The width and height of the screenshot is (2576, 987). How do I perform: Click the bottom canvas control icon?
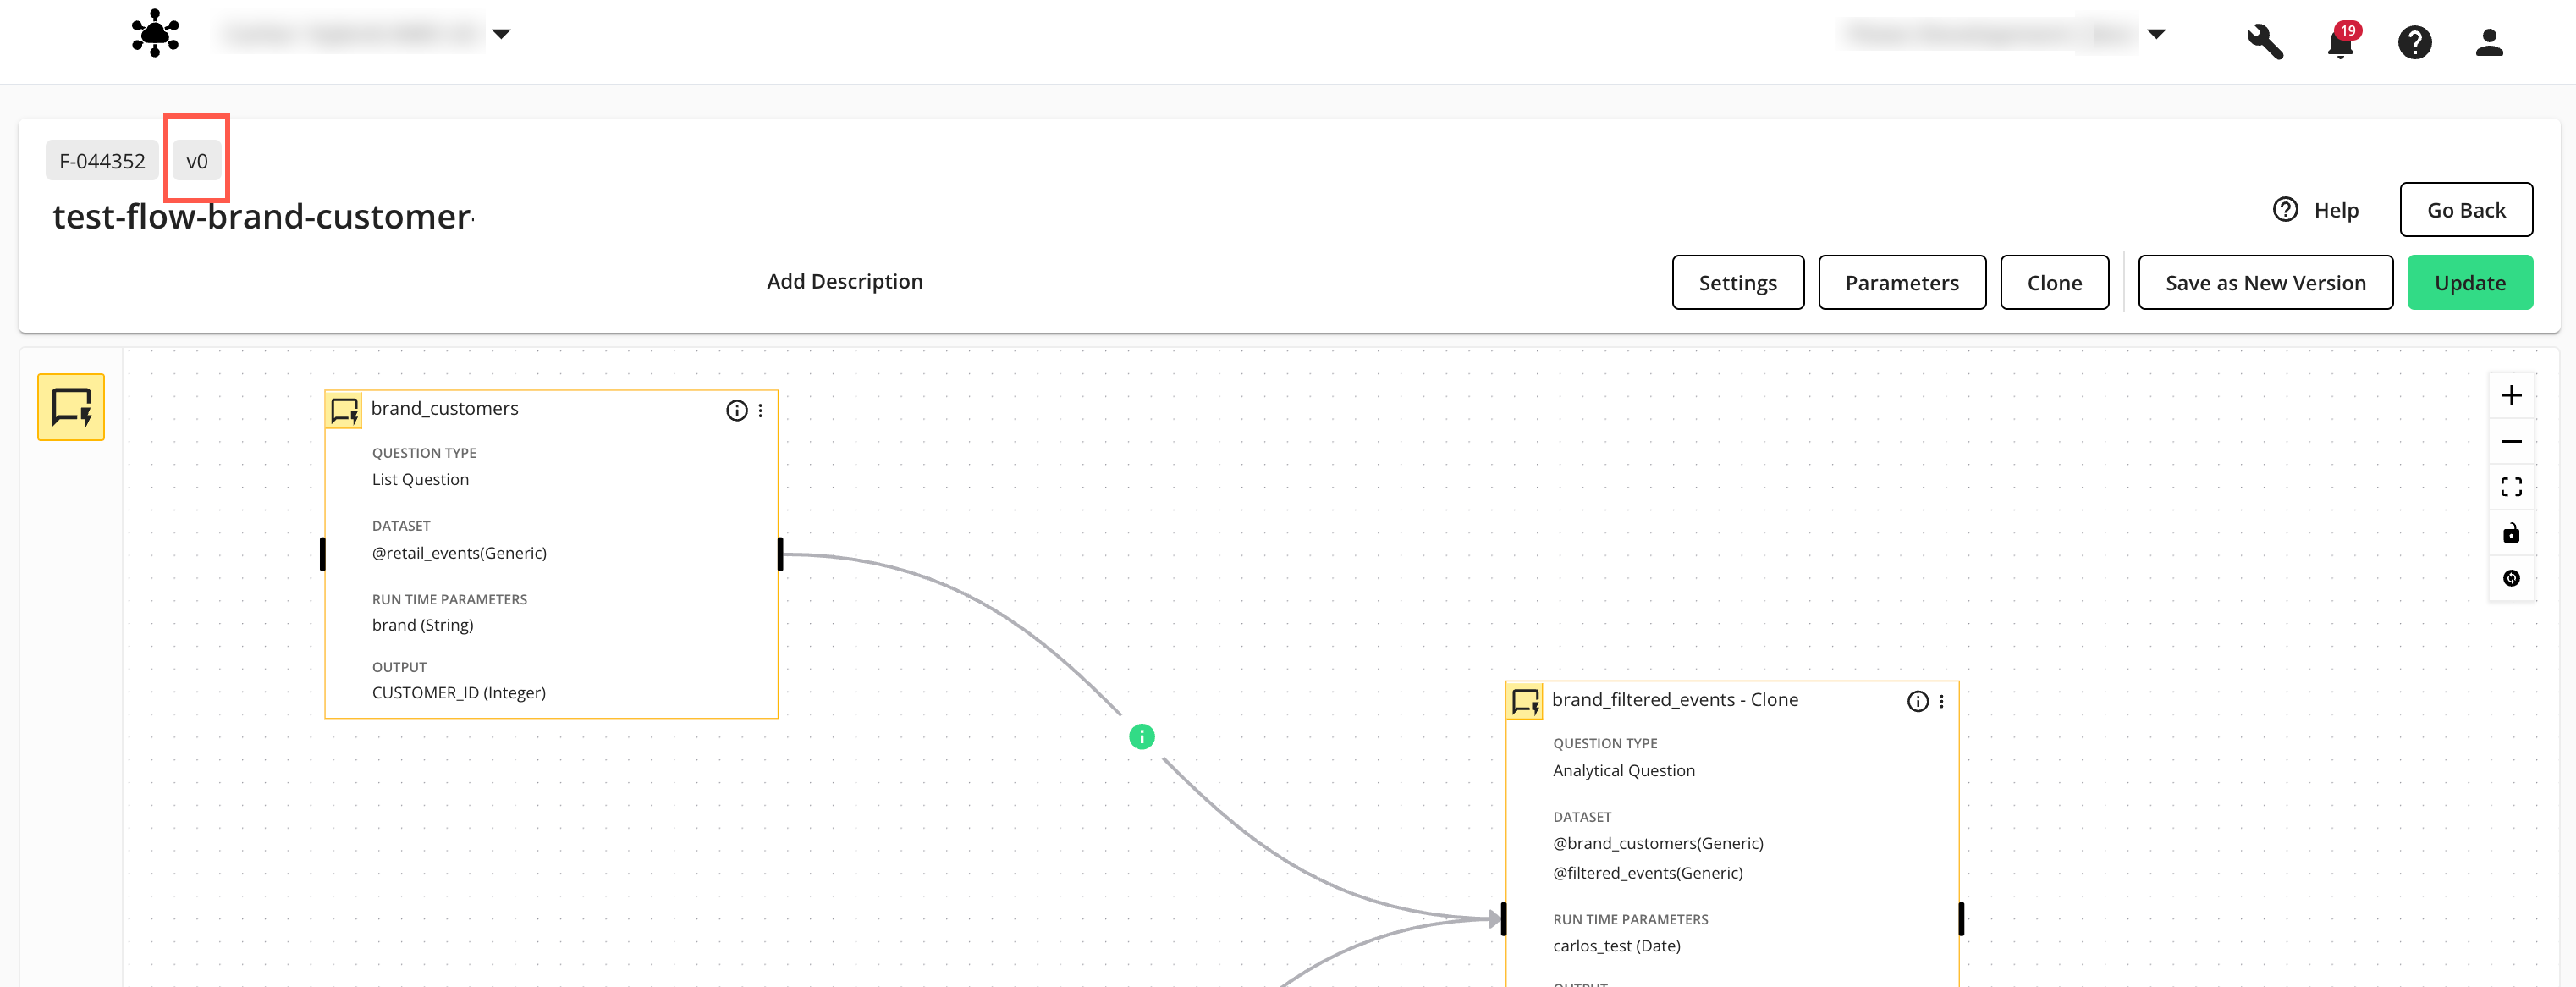coord(2510,578)
